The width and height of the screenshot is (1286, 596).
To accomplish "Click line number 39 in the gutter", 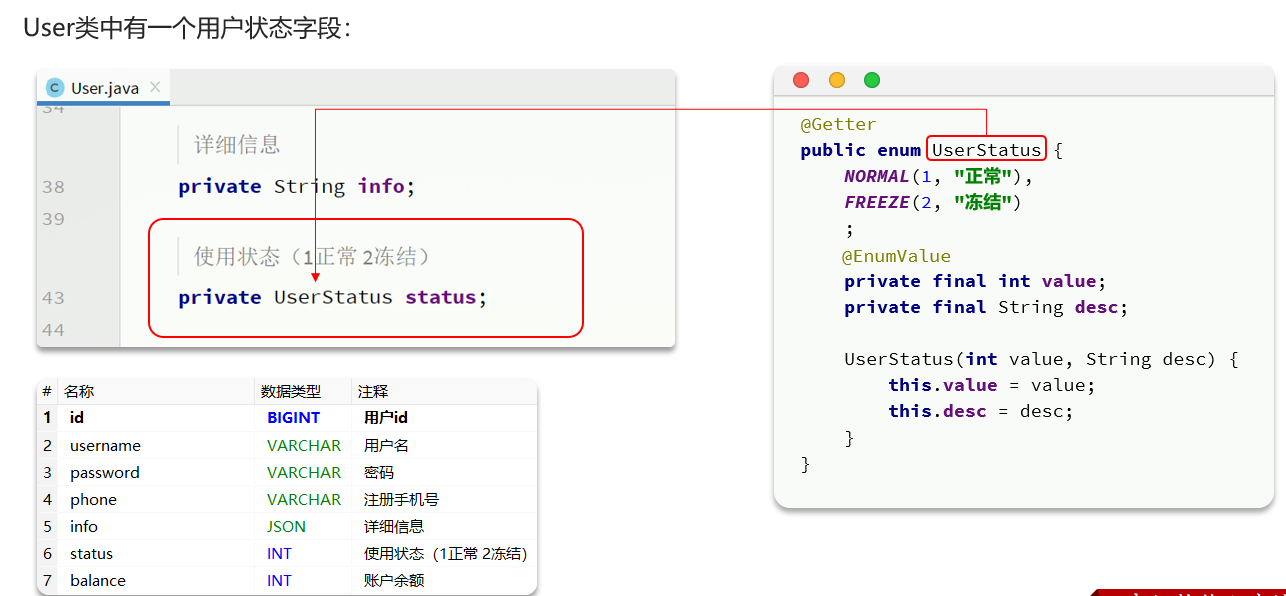I will pos(53,219).
